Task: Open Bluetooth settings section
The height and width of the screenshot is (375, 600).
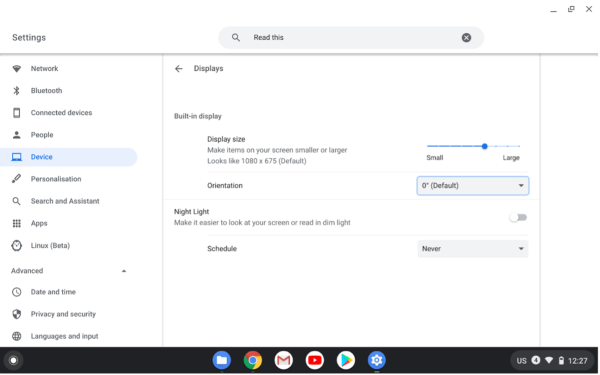Action: 46,91
